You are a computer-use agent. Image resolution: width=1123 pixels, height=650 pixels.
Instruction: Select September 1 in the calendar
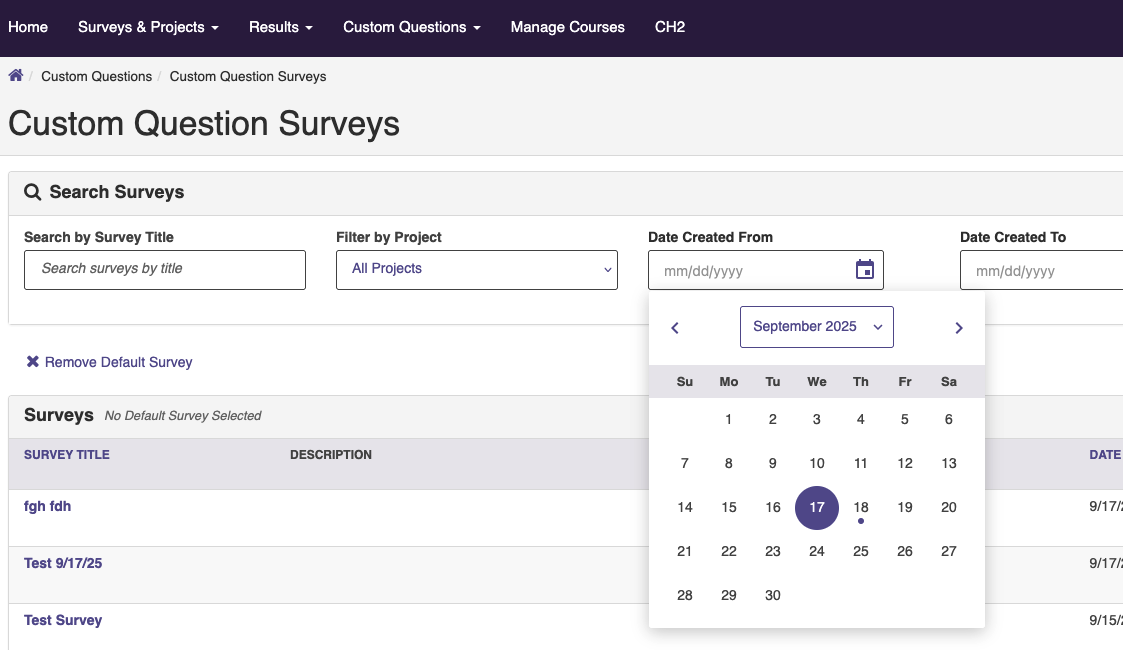point(728,419)
